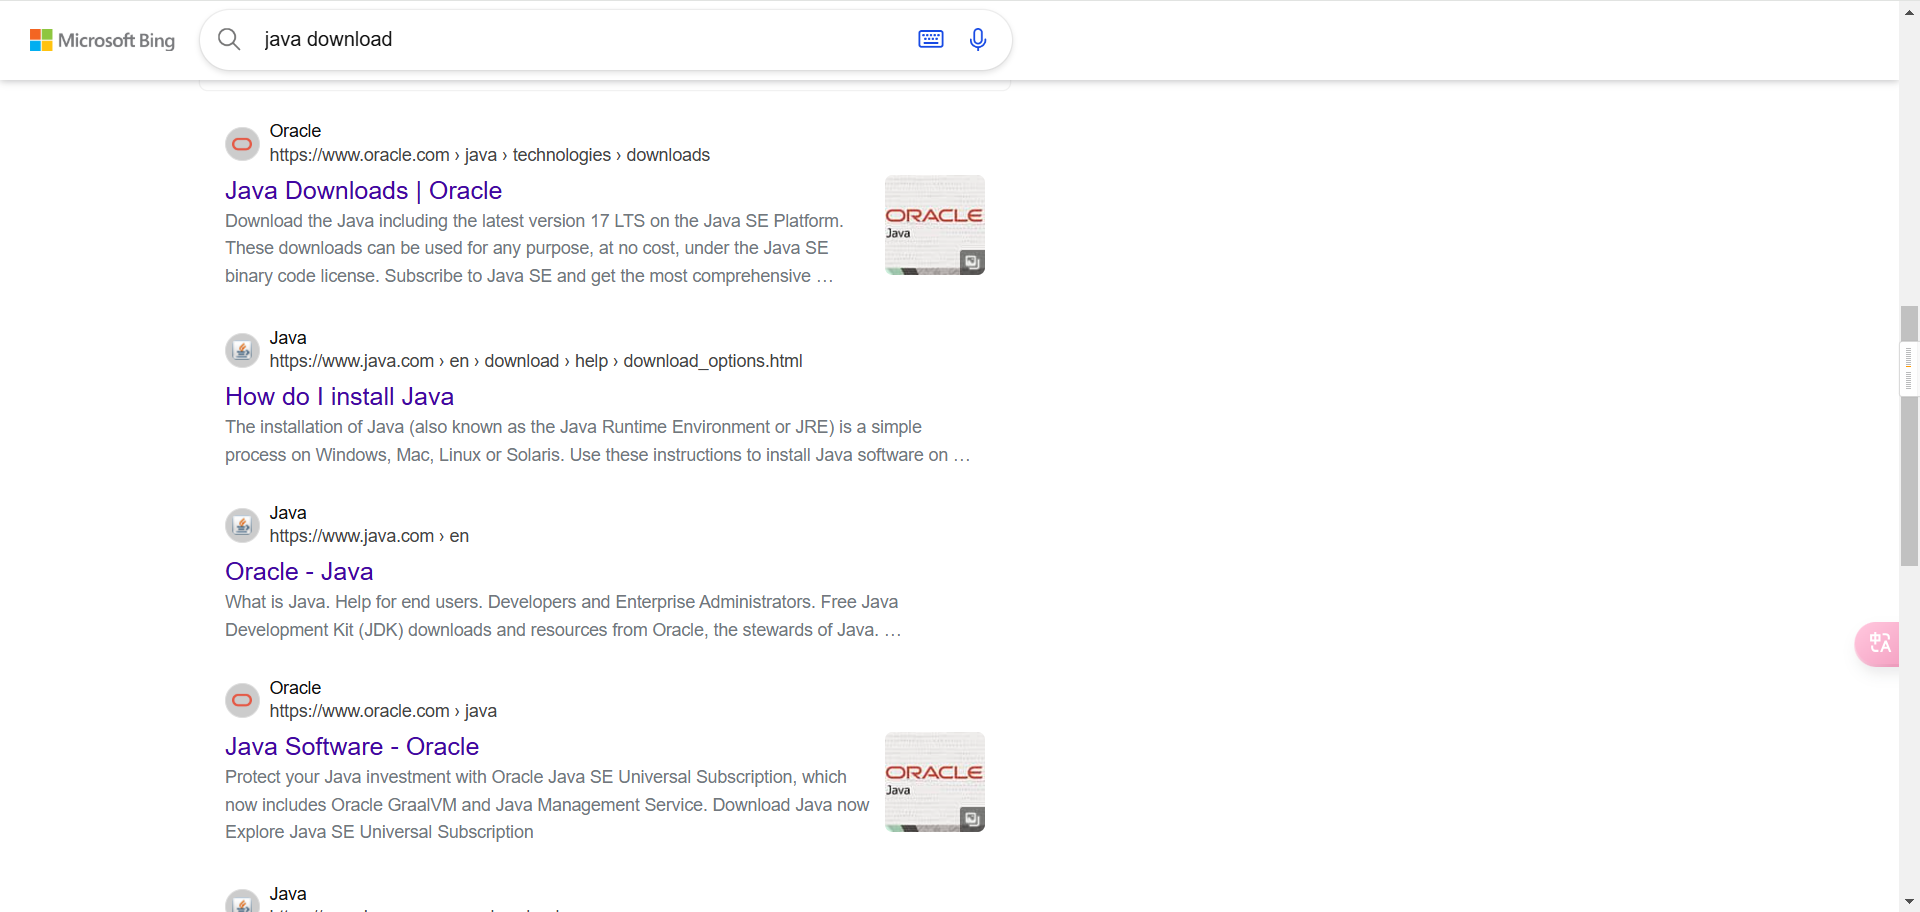Open the Java Software - Oracle result
The height and width of the screenshot is (912, 1920).
point(352,746)
